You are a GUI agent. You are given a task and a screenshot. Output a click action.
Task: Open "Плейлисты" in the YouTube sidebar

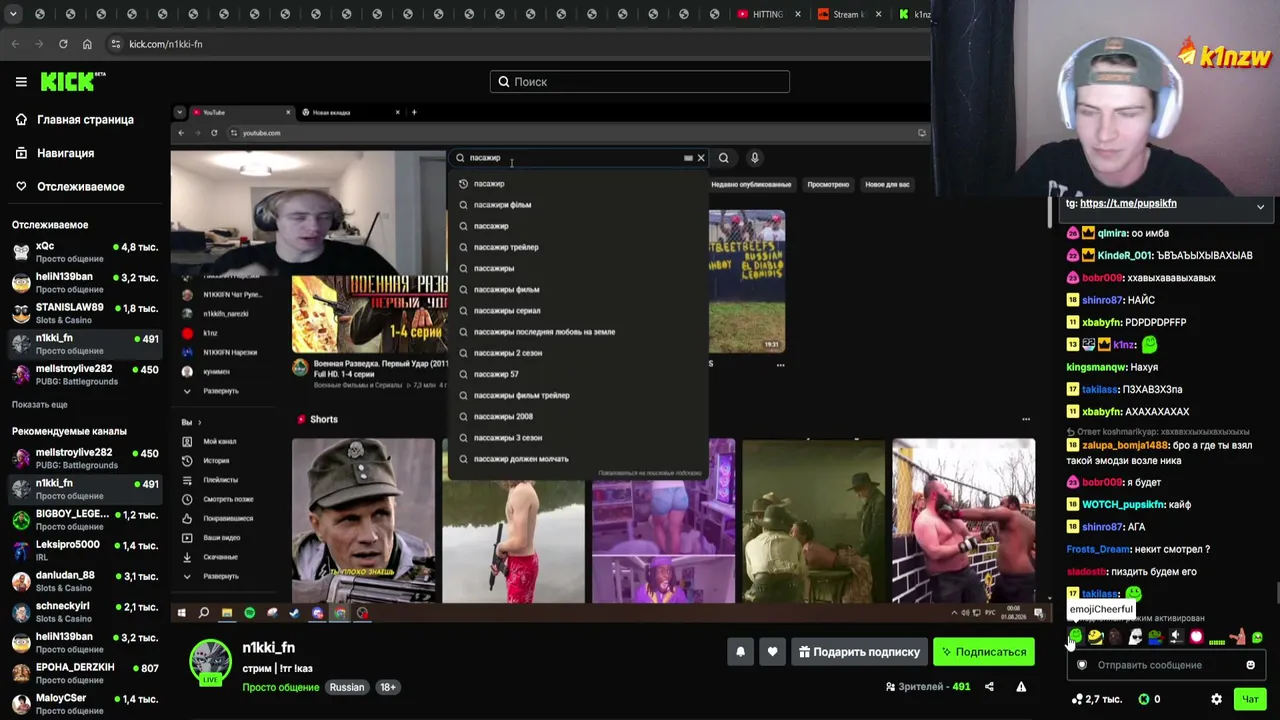212,480
